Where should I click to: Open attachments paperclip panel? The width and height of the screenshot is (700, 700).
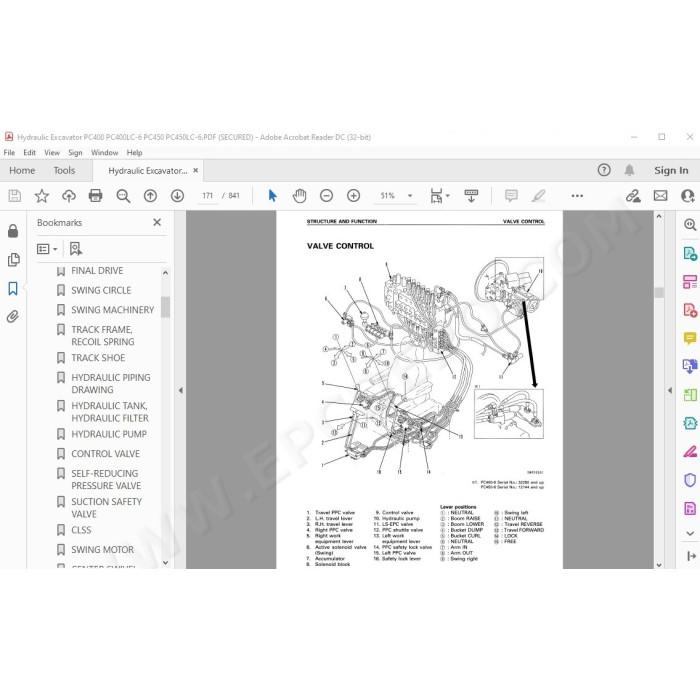coord(13,317)
